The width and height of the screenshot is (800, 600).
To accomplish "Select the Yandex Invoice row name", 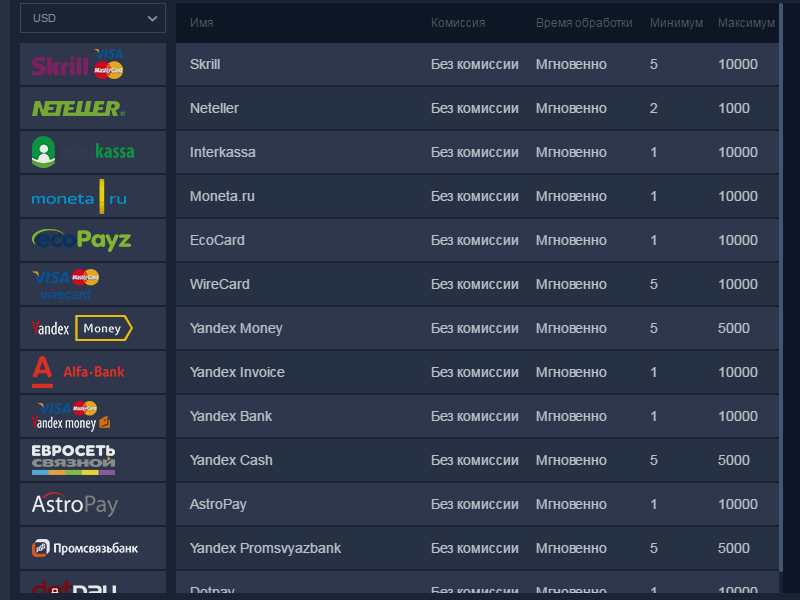I will 237,372.
